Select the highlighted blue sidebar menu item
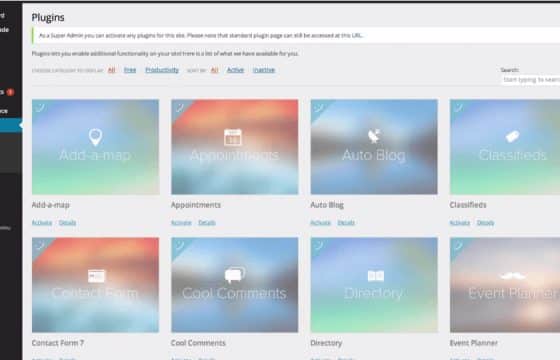Screen dimensions: 560x360 pyautogui.click(x=11, y=126)
